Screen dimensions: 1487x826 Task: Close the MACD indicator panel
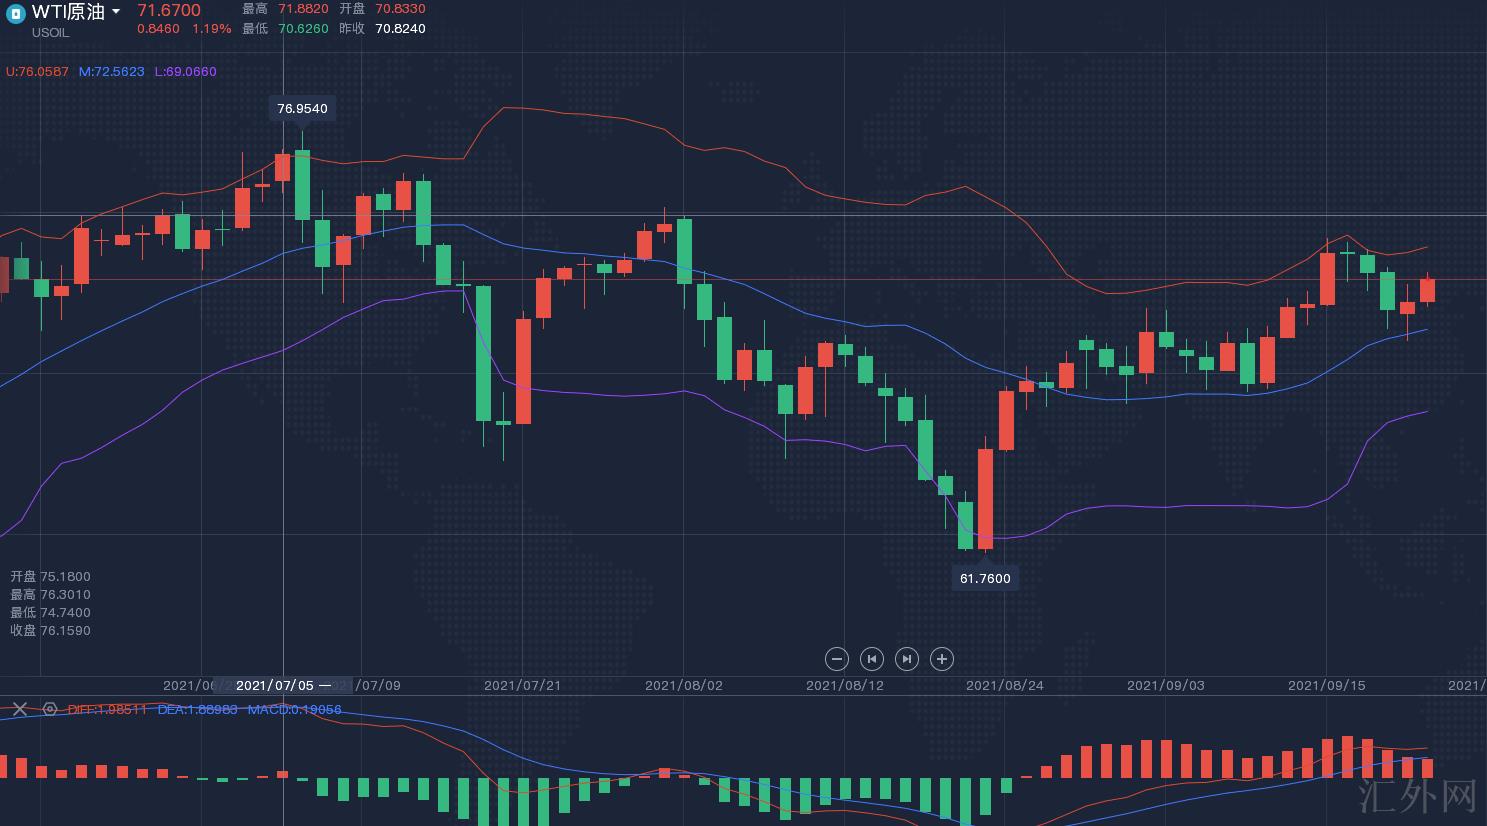(19, 709)
